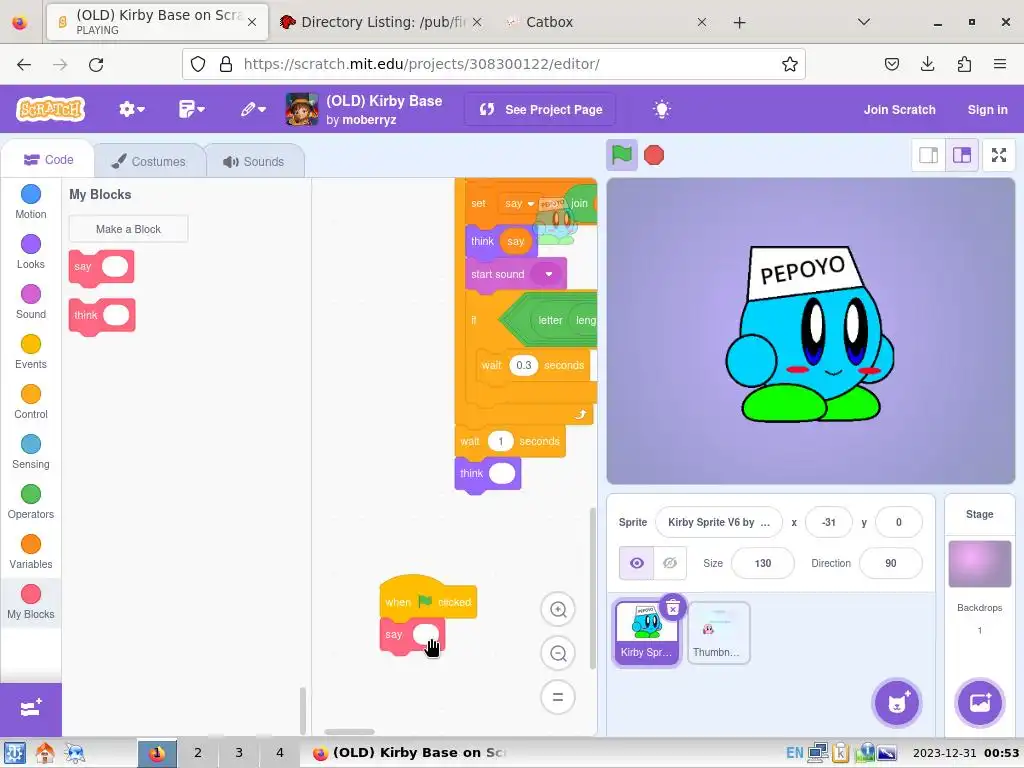Edit the sprite name field
Screen dimensions: 1024x768
(x=718, y=522)
